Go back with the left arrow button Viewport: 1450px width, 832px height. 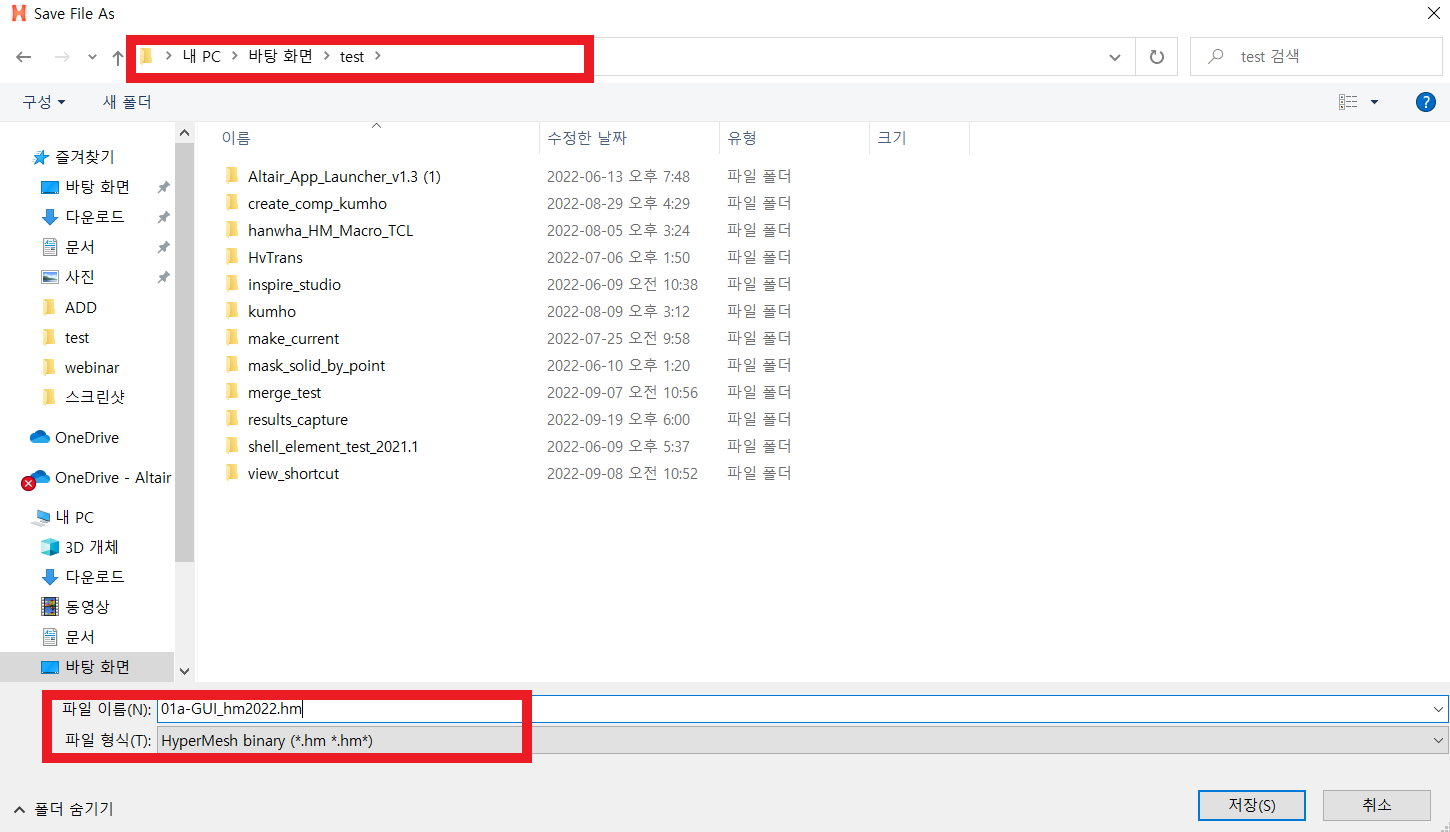point(24,57)
